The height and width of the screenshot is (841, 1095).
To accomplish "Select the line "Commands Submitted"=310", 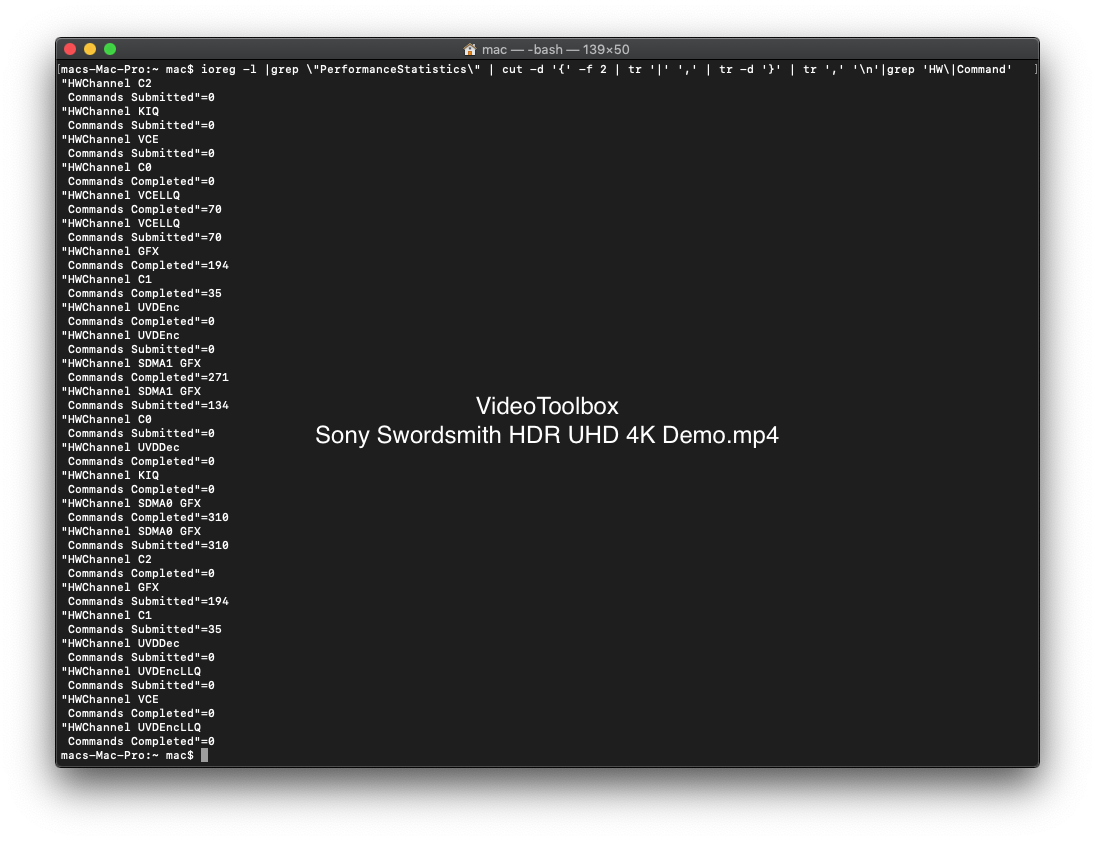I will [x=148, y=546].
